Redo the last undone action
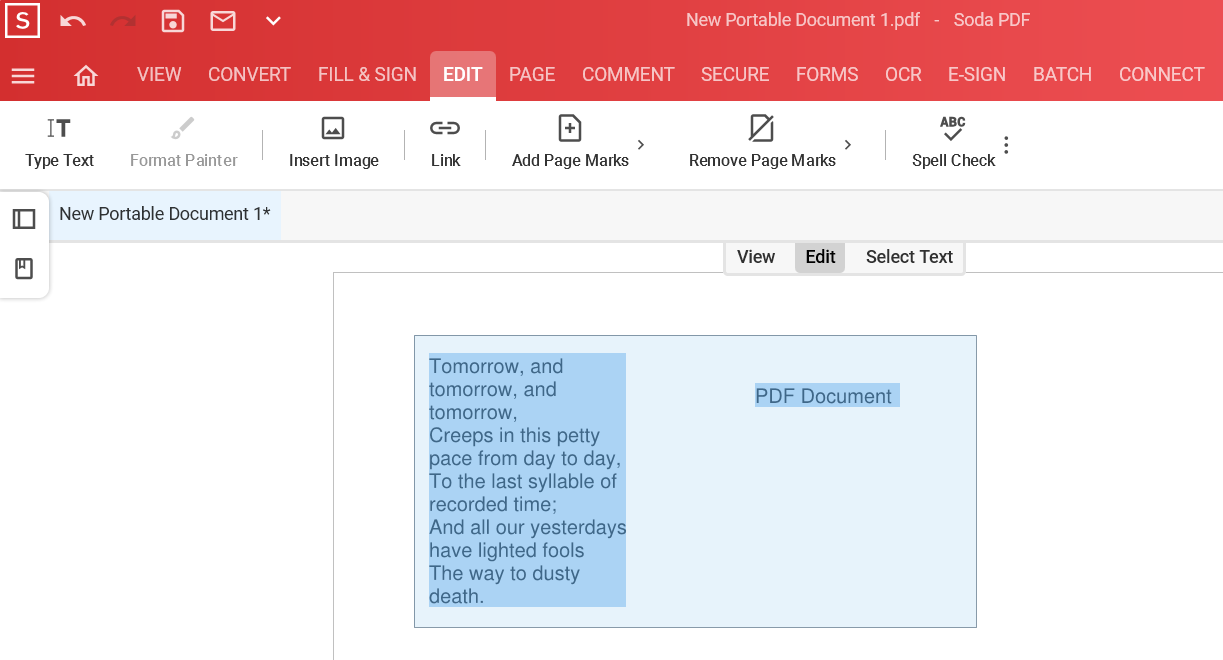The width and height of the screenshot is (1223, 660). pos(123,21)
